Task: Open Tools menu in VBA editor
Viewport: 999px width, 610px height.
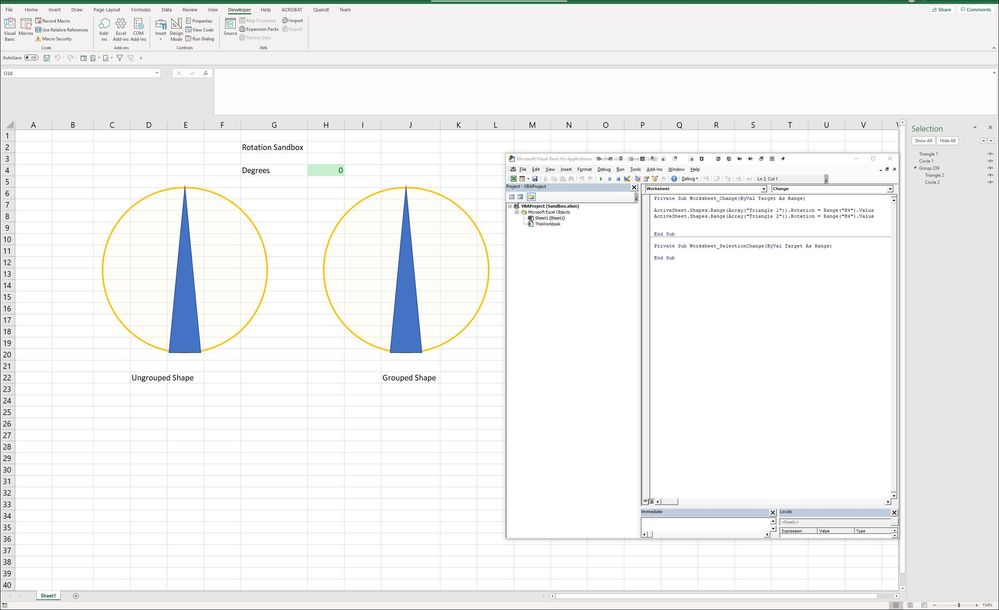Action: tap(635, 170)
